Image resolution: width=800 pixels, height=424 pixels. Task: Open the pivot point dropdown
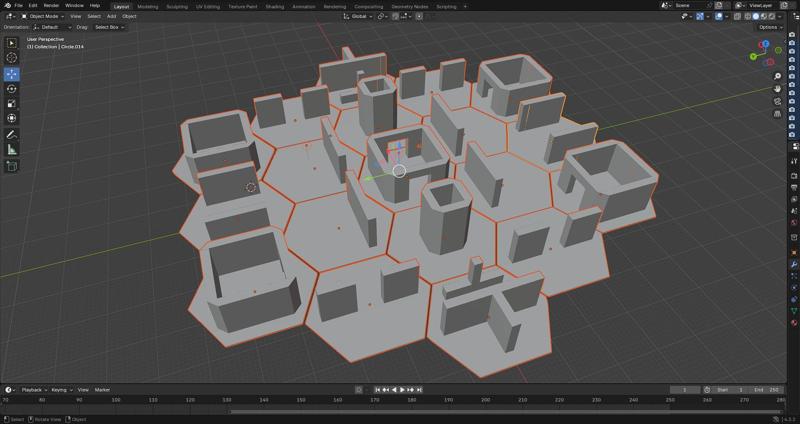click(383, 16)
